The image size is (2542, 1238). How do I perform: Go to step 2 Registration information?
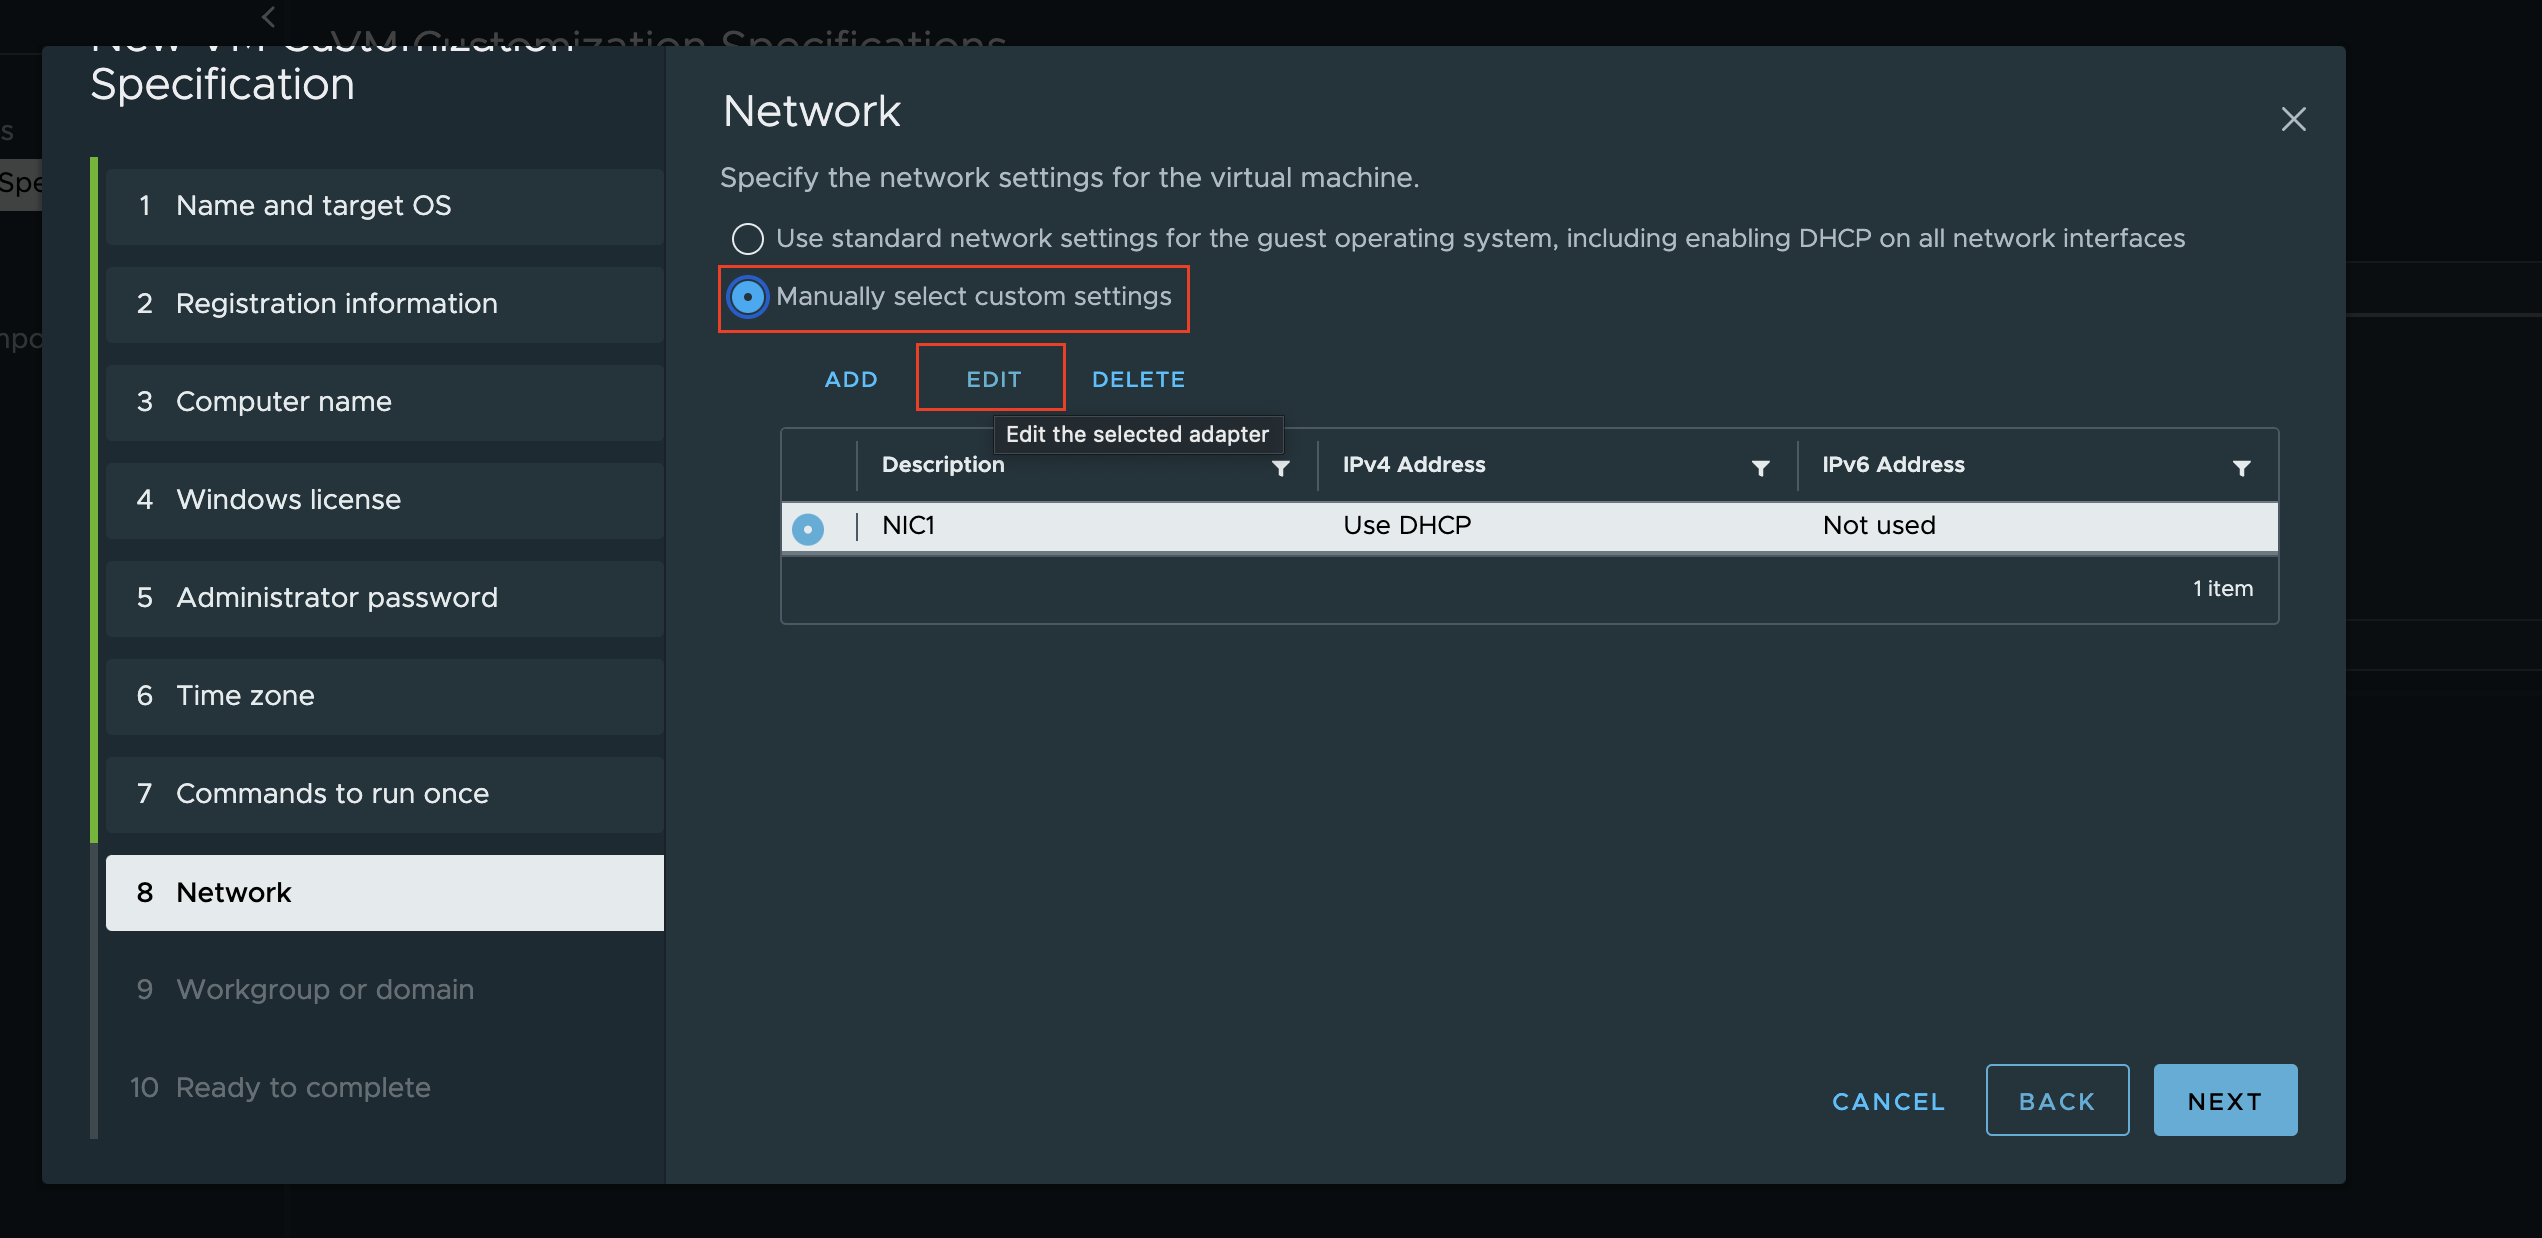click(x=384, y=304)
